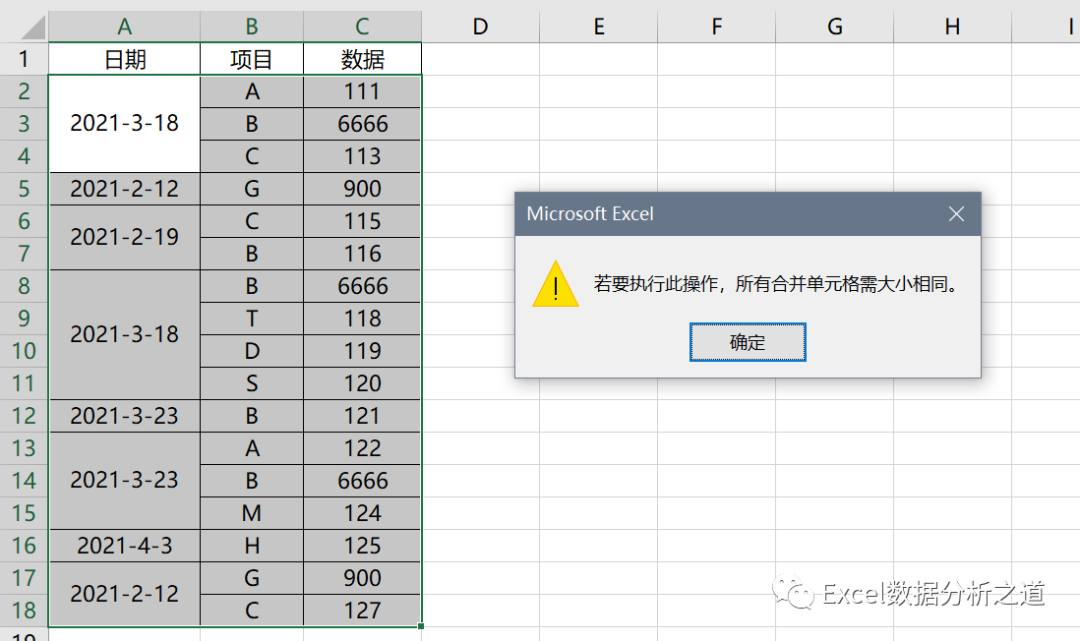Click data cell 125
This screenshot has height=641, width=1080.
362,546
